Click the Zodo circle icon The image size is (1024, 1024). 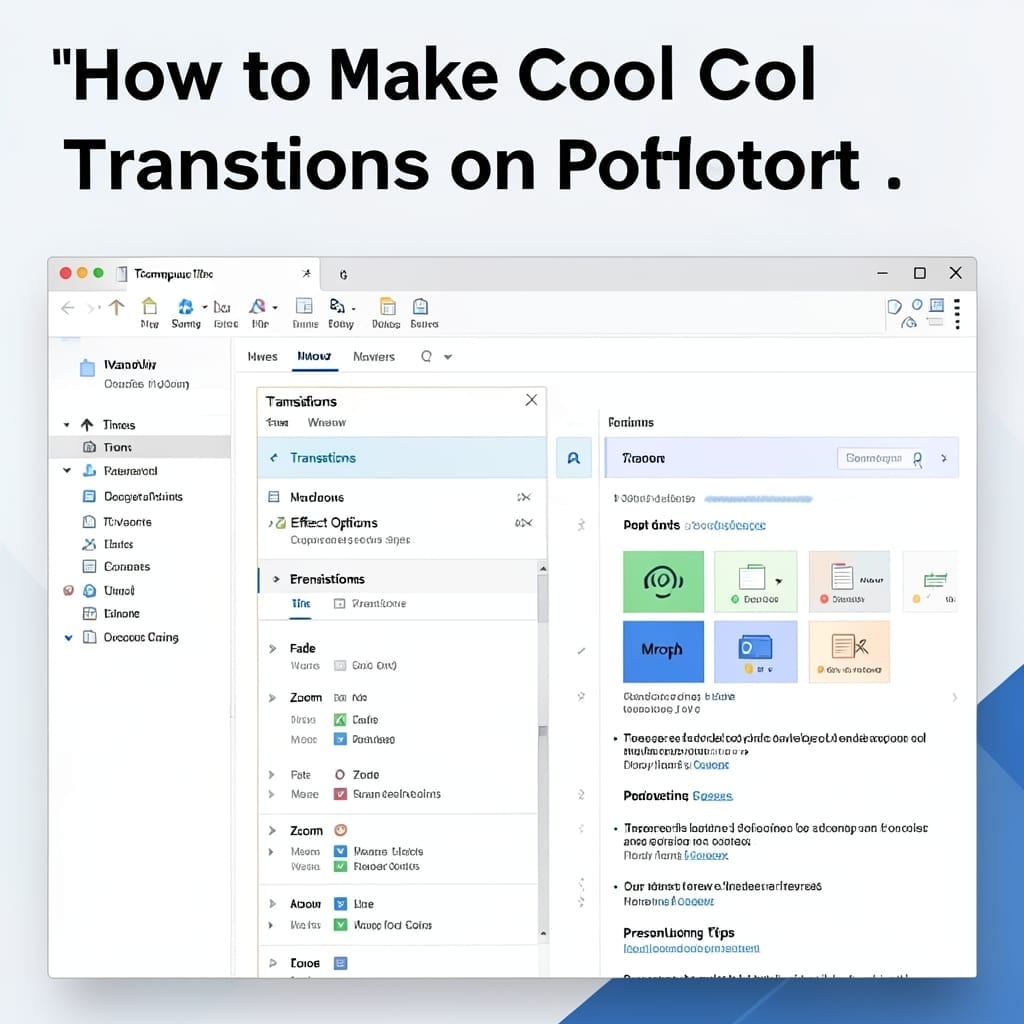tap(340, 775)
